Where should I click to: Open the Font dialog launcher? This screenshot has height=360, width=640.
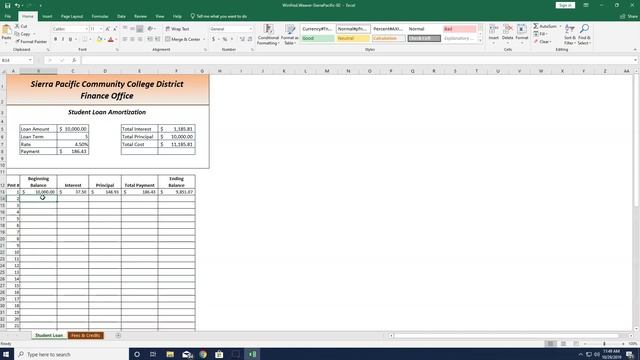pos(117,49)
